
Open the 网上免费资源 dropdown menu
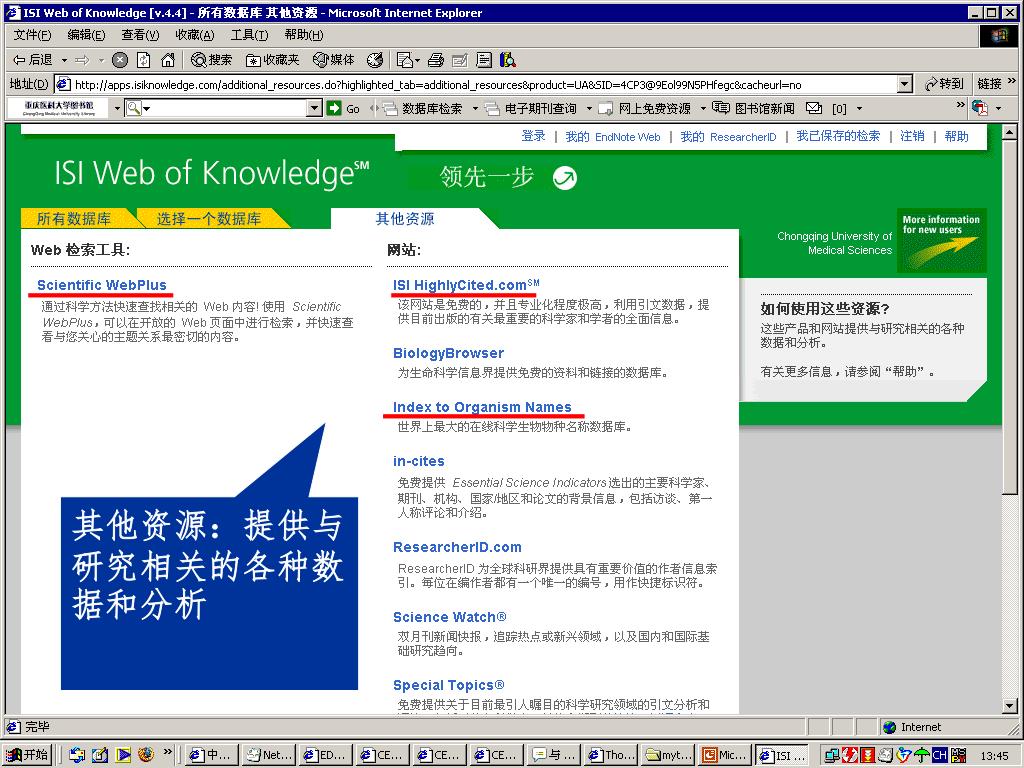point(703,108)
